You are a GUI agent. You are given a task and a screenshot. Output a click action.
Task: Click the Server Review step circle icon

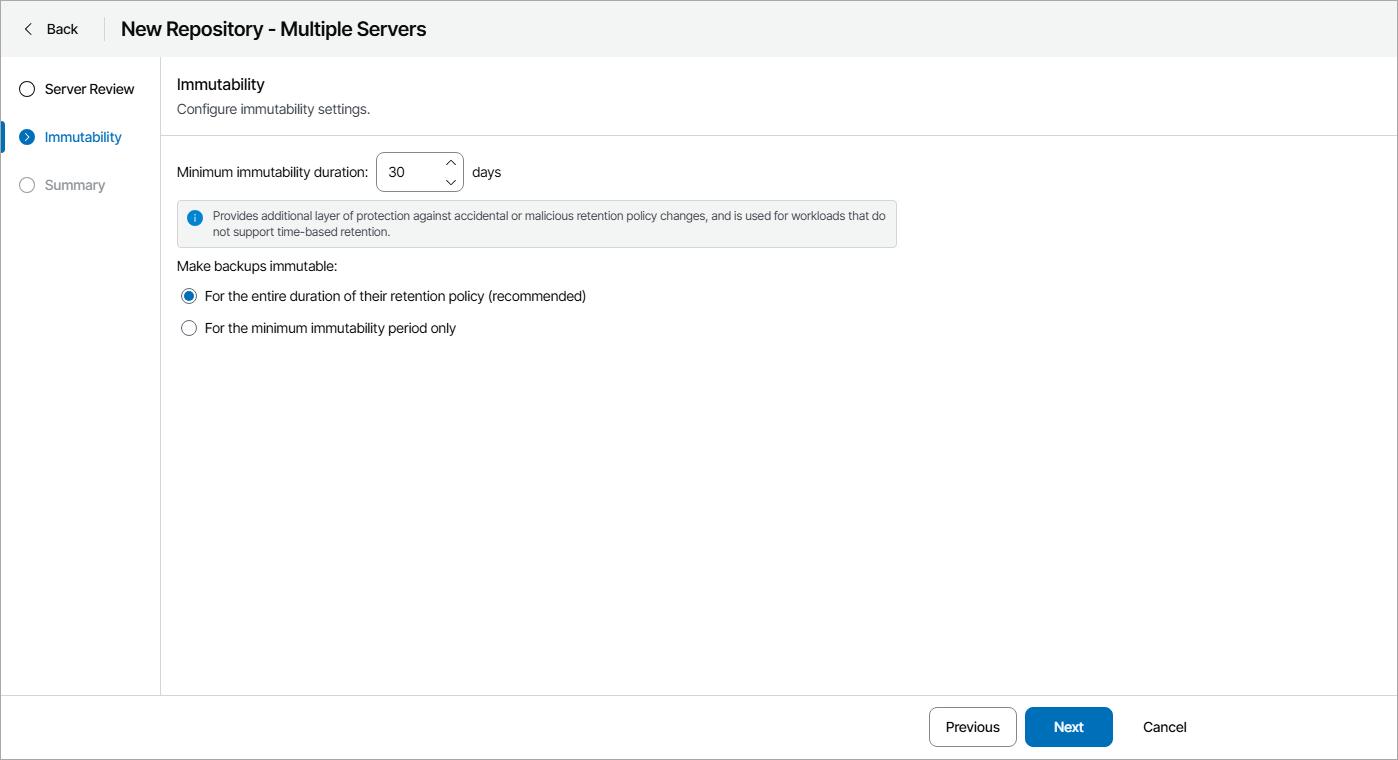tap(26, 89)
